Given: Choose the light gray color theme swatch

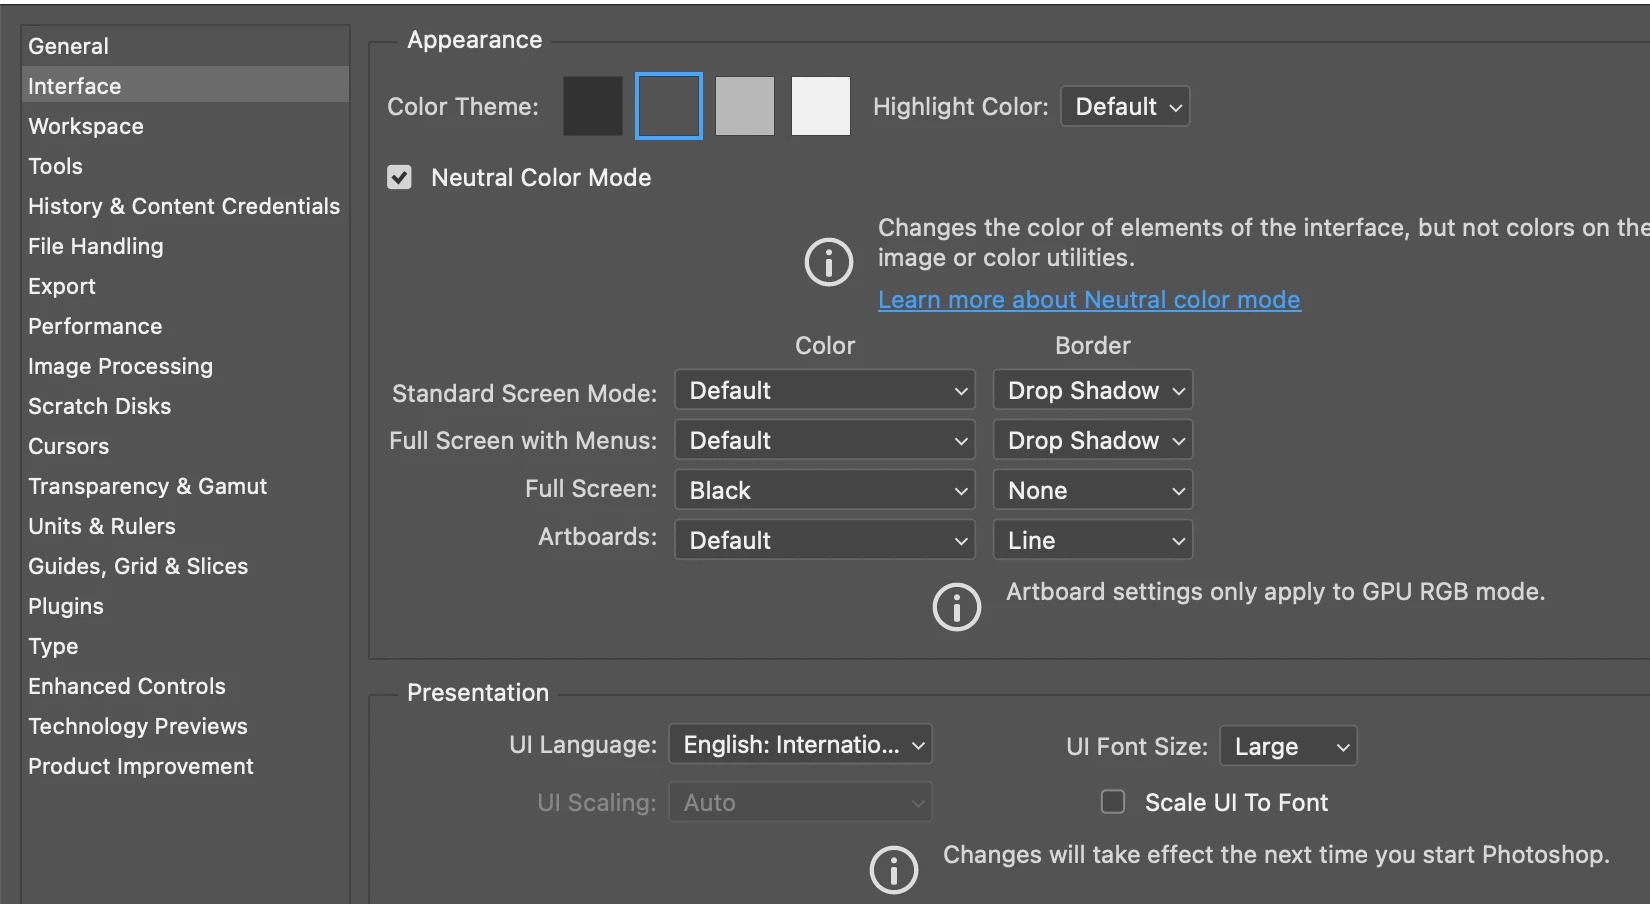Looking at the screenshot, I should (745, 106).
